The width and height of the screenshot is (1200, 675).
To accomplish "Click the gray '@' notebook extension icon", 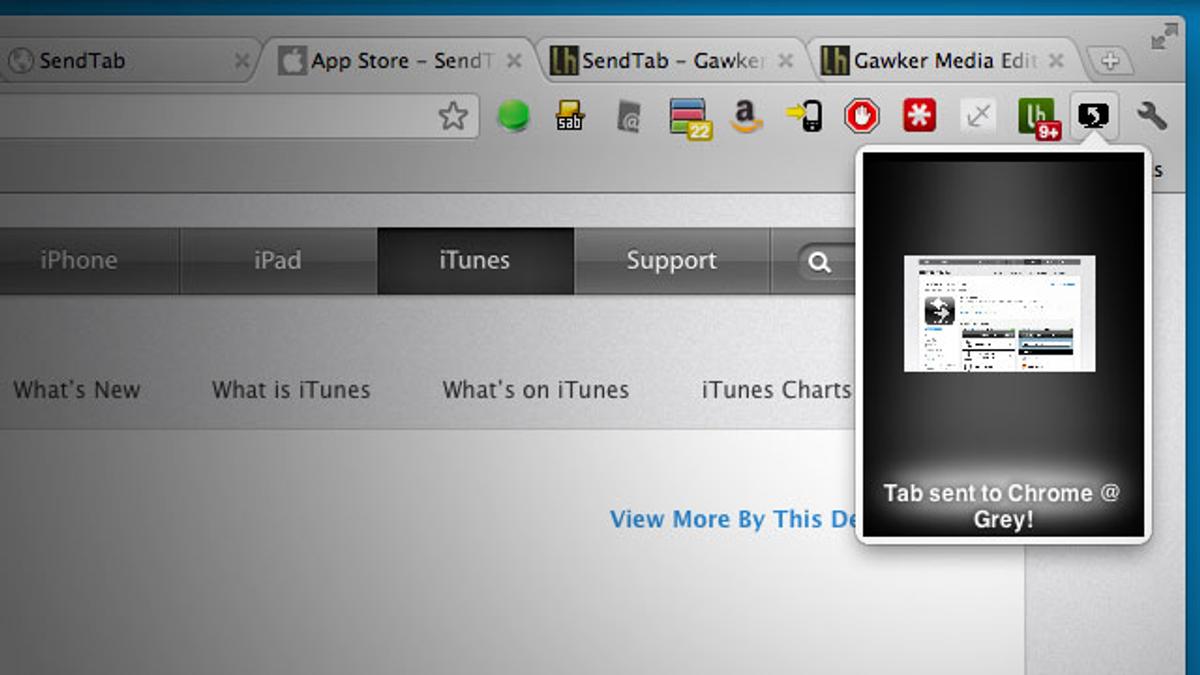I will 628,117.
